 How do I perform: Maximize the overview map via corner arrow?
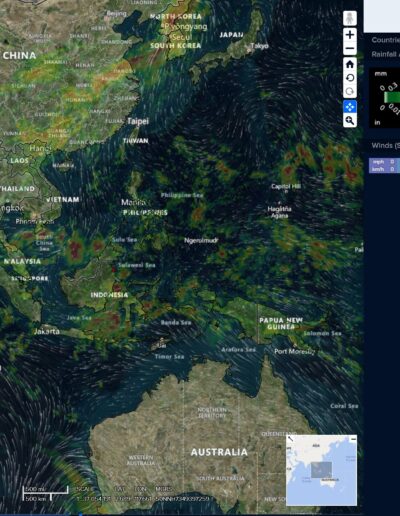(290, 439)
